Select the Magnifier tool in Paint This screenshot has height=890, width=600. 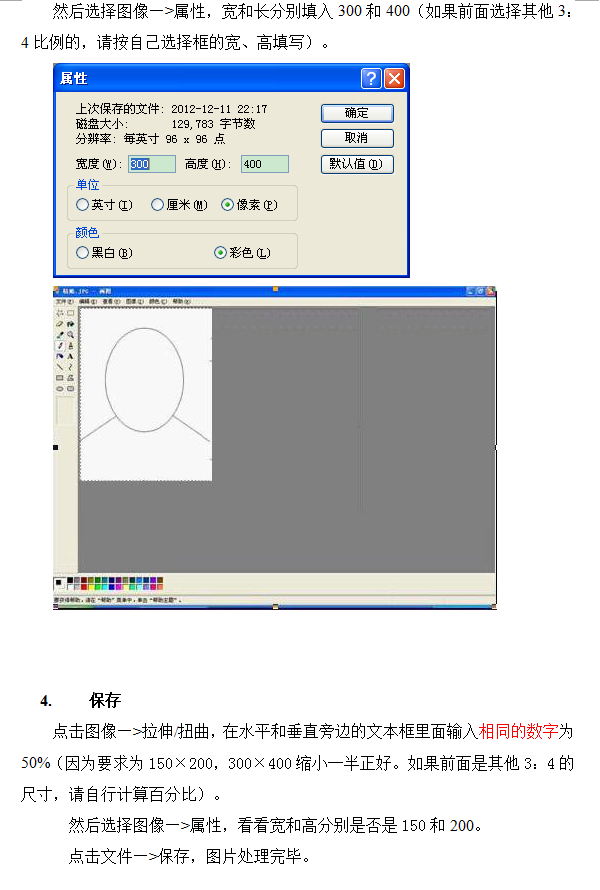pyautogui.click(x=70, y=335)
